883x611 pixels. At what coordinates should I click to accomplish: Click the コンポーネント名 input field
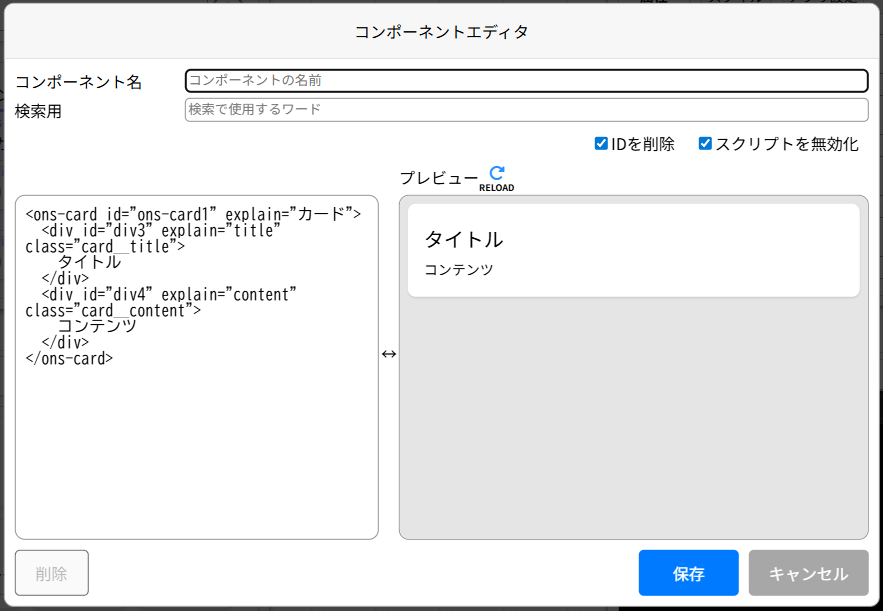click(525, 80)
